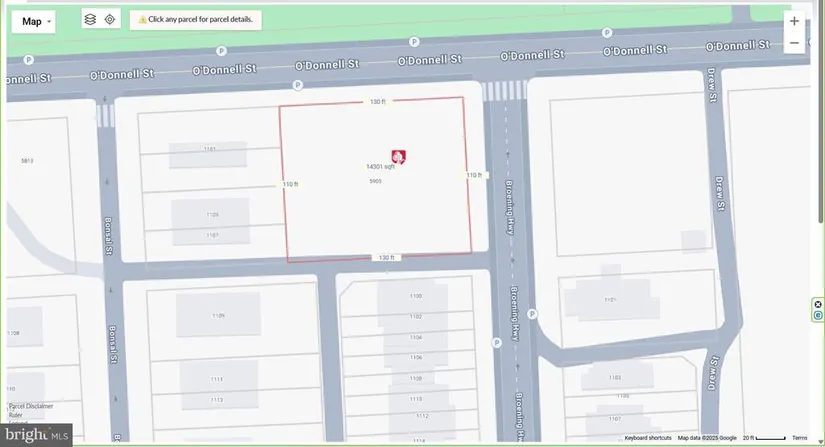Open Keyboard shortcuts
The height and width of the screenshot is (447, 825).
tap(648, 438)
